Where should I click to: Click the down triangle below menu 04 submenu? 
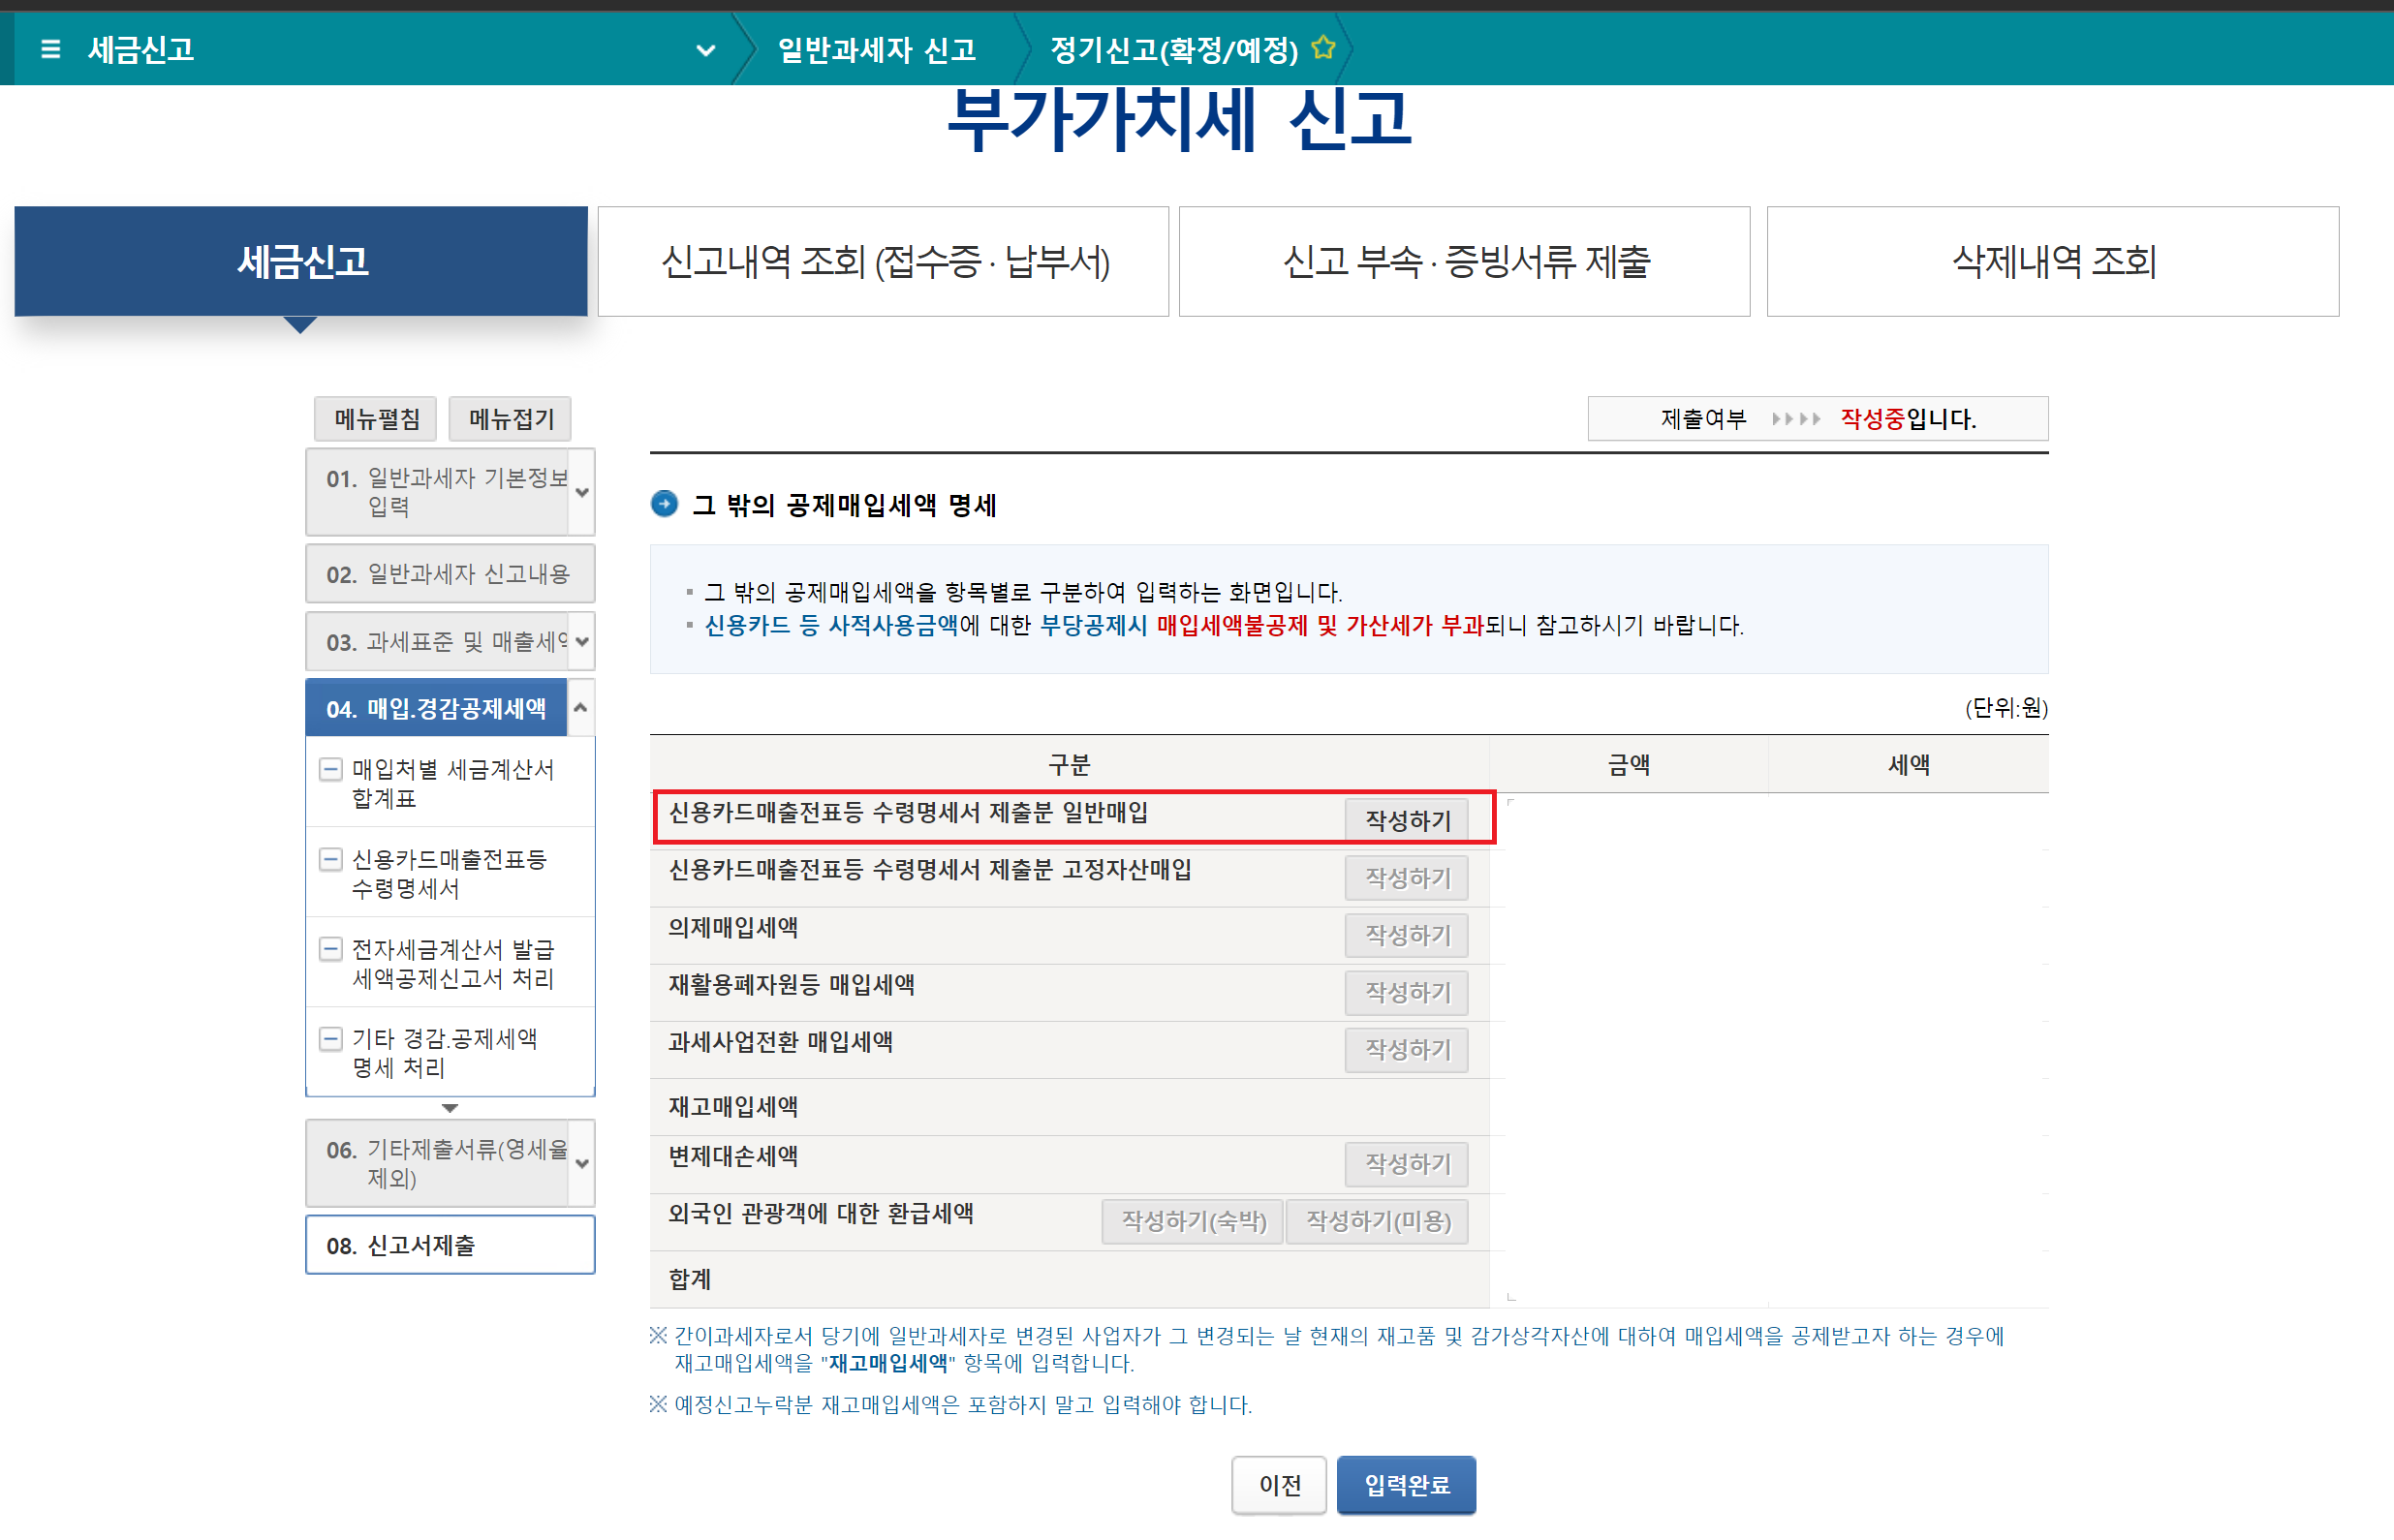coord(450,1108)
